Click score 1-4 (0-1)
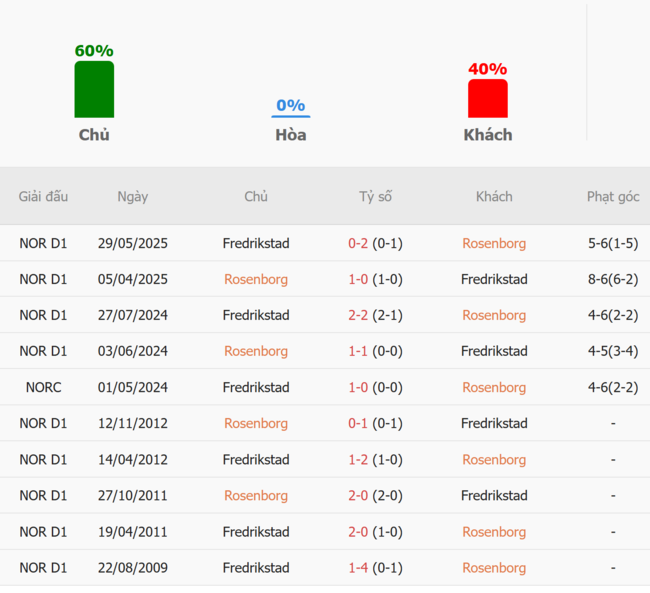This screenshot has width=650, height=593. (375, 567)
